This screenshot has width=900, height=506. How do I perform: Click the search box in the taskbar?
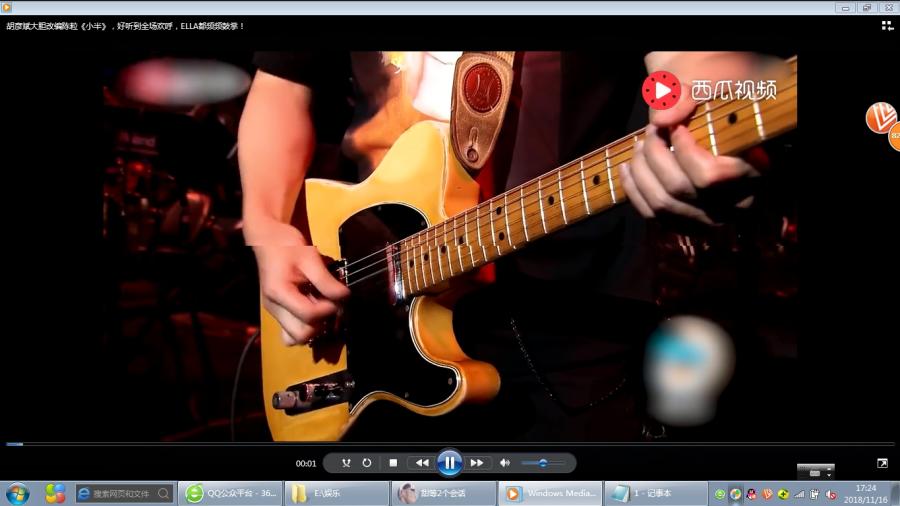124,494
